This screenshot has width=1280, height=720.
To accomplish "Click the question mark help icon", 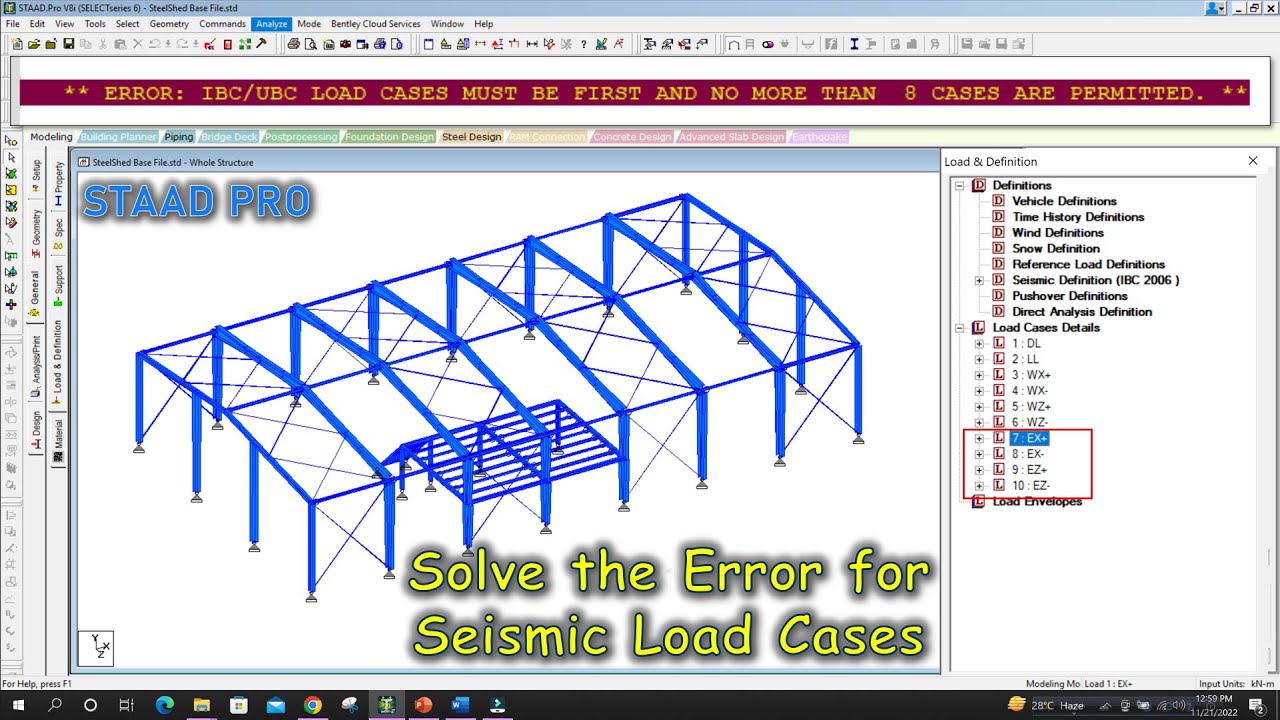I will [583, 44].
